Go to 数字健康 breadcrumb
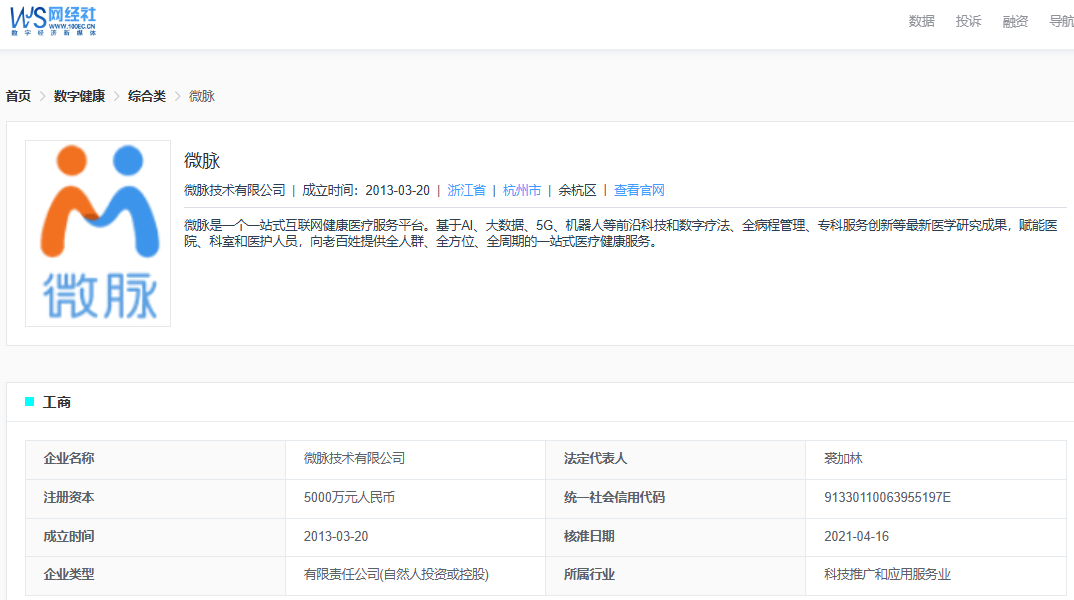Viewport: 1074px width, 600px height. 79,96
